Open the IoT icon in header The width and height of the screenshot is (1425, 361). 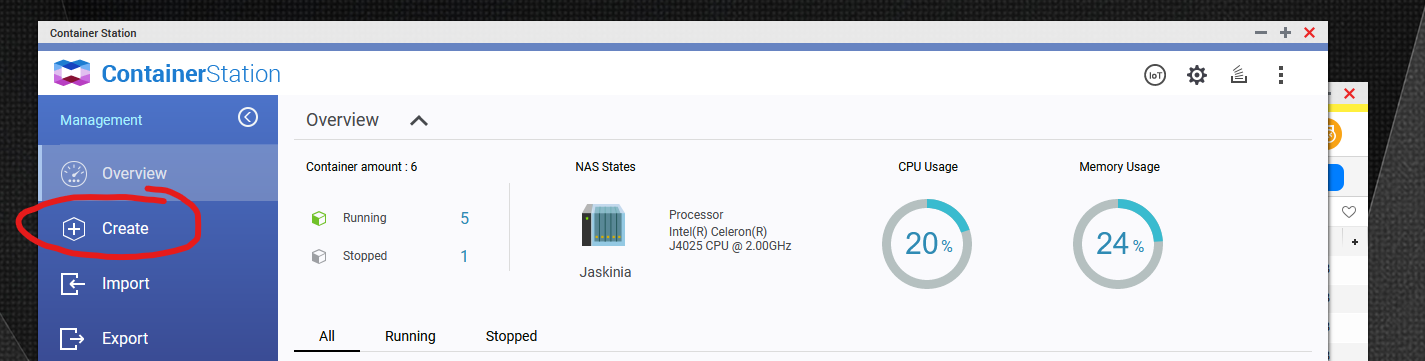tap(1155, 75)
